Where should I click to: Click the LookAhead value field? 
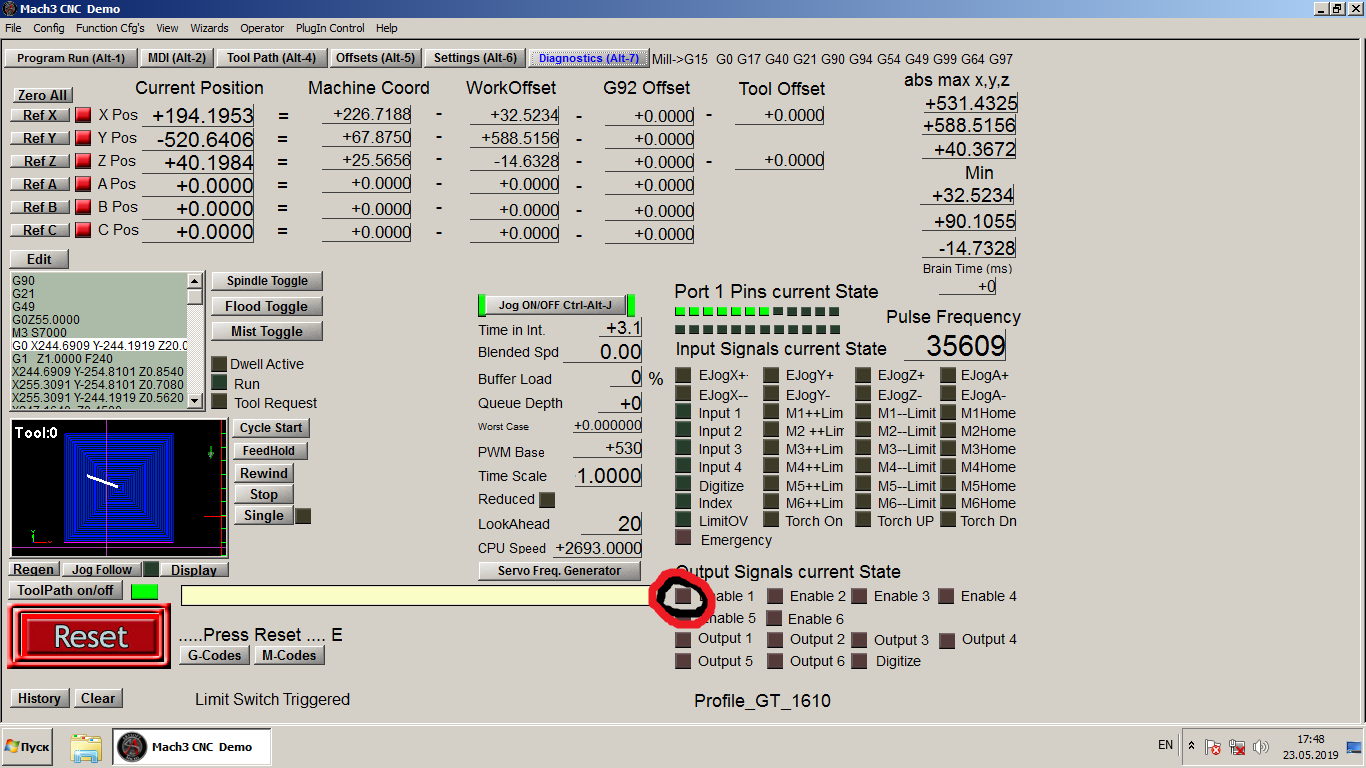612,524
